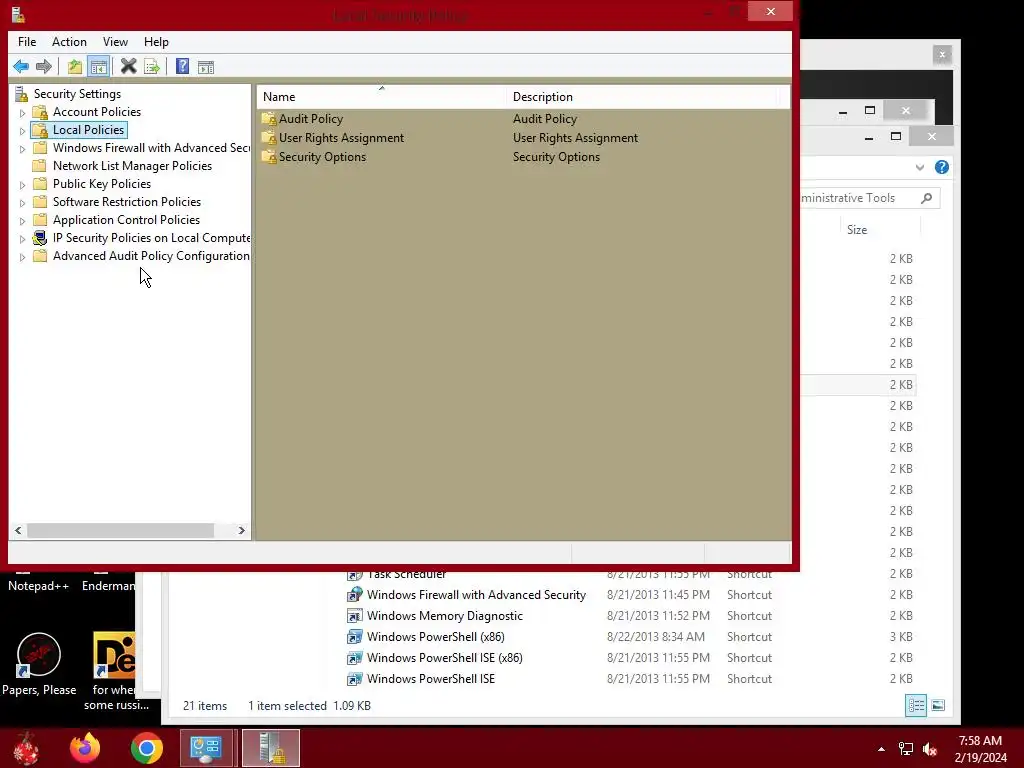Expand IP Security Policies arrow

tap(22, 239)
